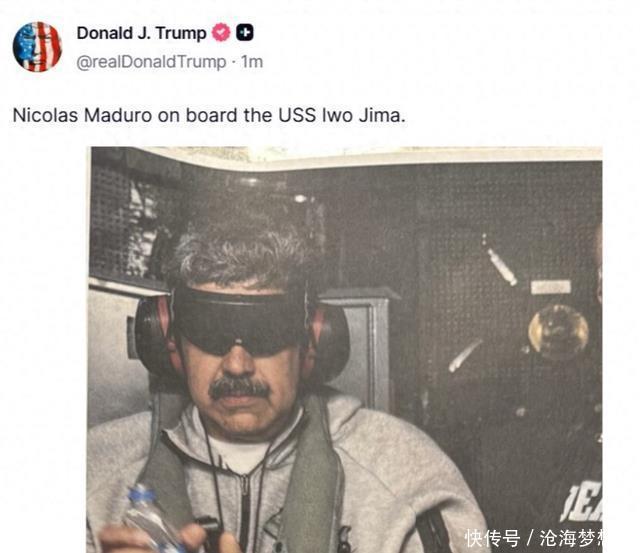The height and width of the screenshot is (553, 640).
Task: Click the water bottle in the photo
Action: pos(151,518)
